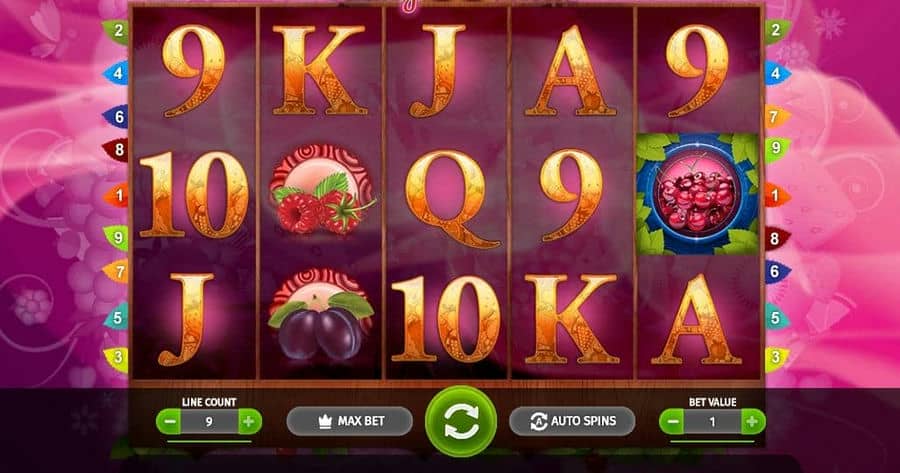Click the plum symbol on reel two
This screenshot has height=473, width=900.
321,314
